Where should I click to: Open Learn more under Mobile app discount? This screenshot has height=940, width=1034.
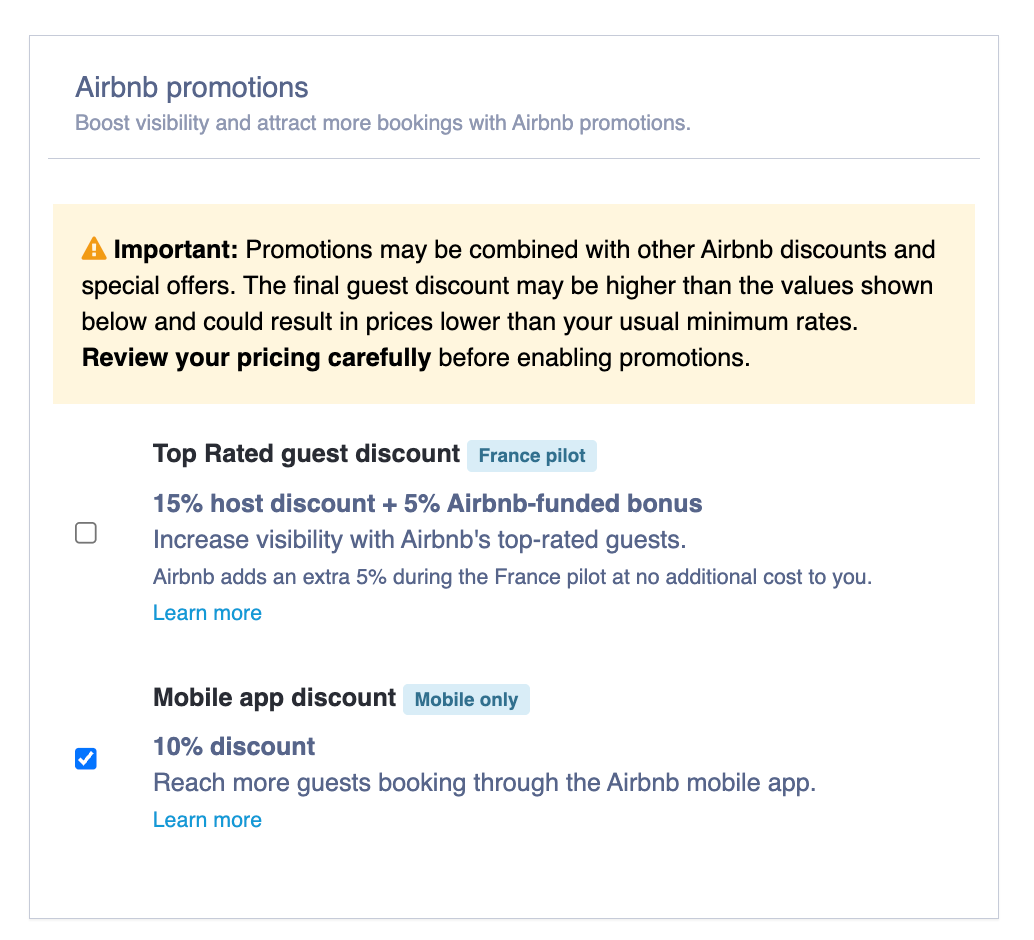click(207, 819)
